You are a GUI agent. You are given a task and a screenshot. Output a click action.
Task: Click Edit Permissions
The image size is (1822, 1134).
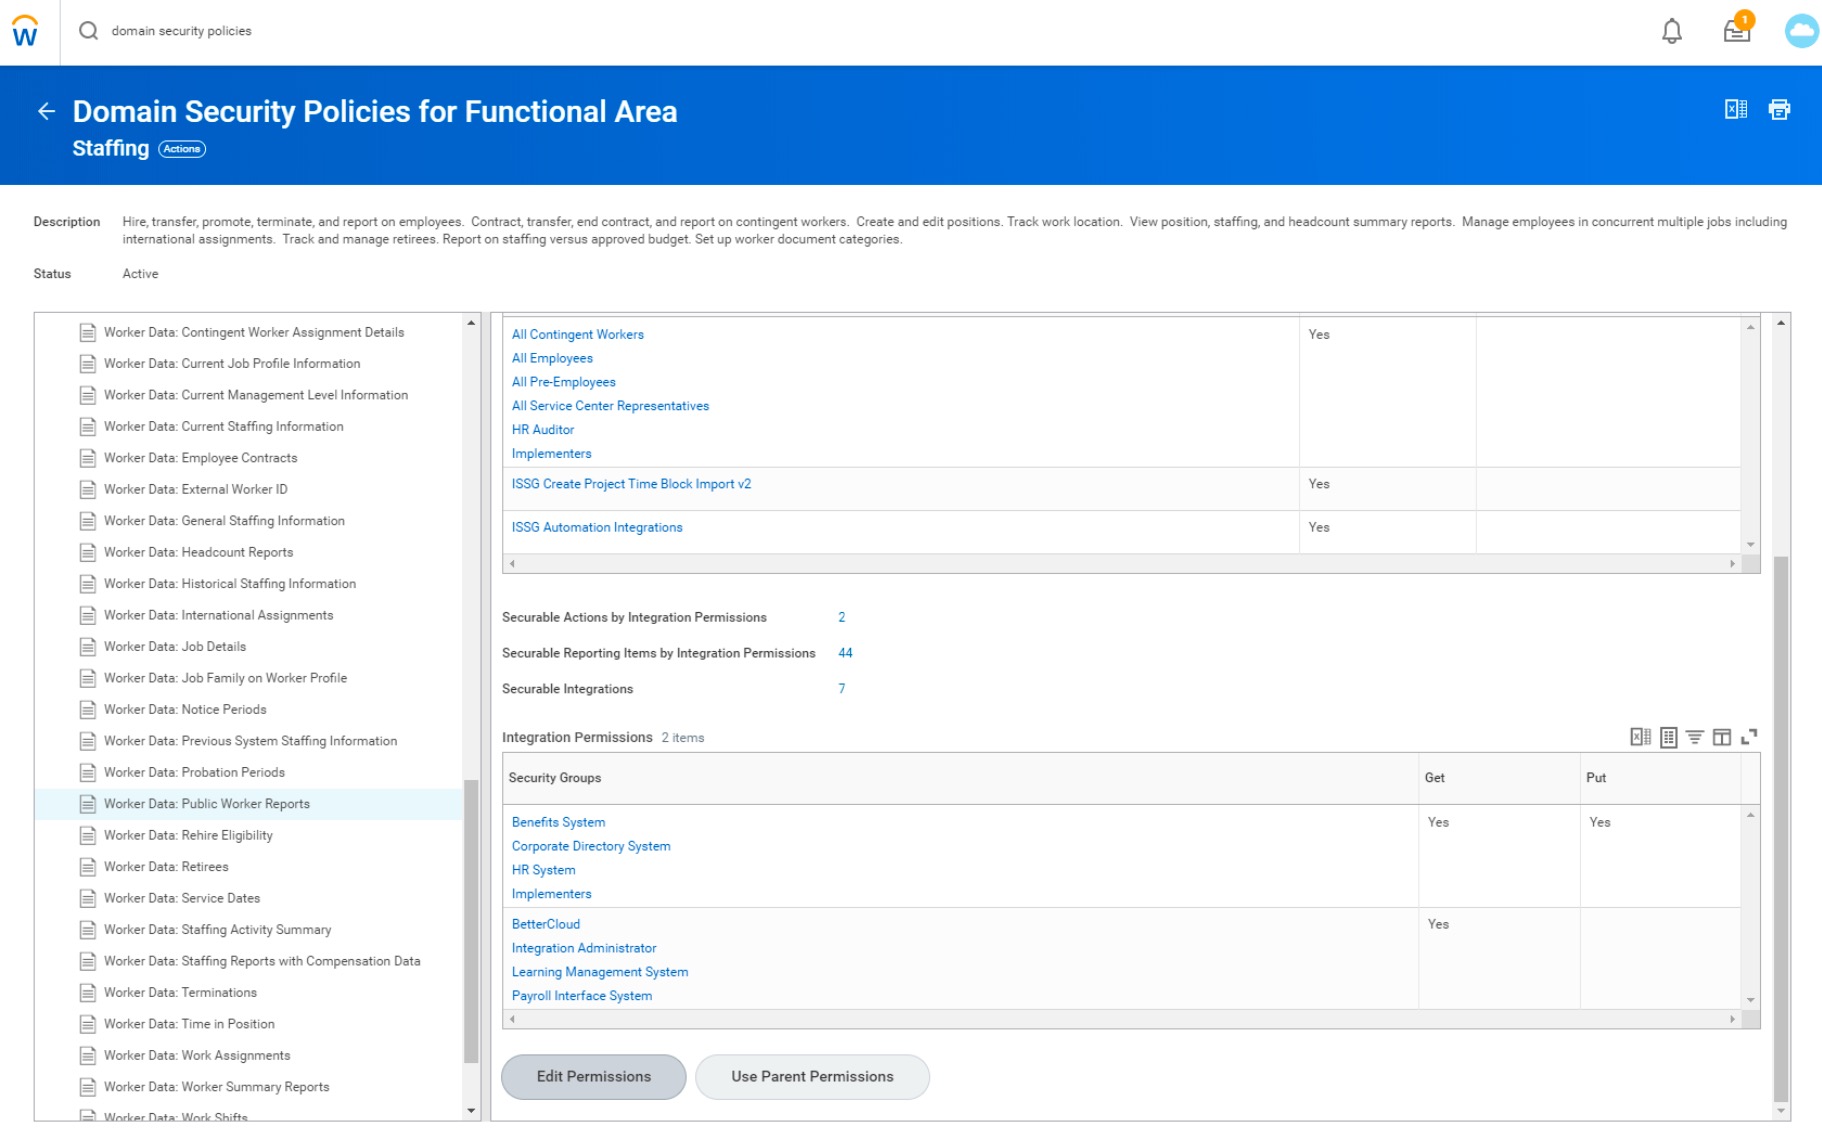(592, 1076)
